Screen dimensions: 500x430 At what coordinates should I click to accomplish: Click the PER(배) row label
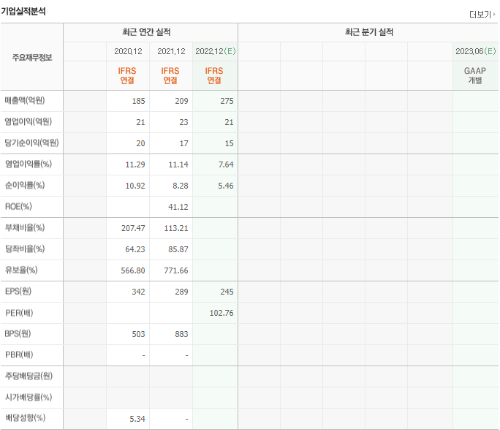(x=19, y=313)
